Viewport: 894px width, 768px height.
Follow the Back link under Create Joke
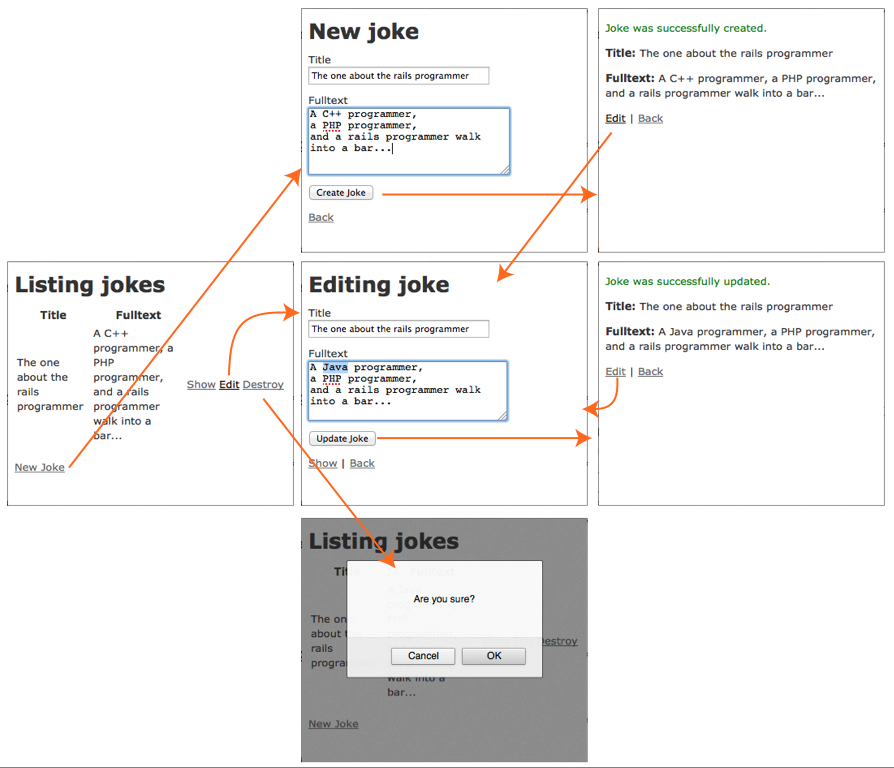click(x=321, y=217)
